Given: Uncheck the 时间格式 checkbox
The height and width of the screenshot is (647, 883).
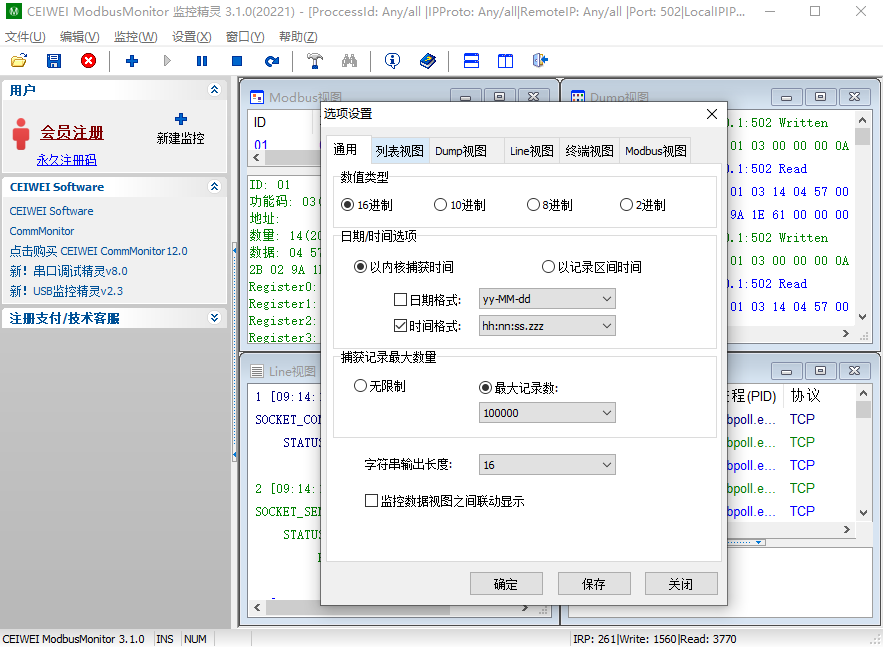Looking at the screenshot, I should (400, 325).
